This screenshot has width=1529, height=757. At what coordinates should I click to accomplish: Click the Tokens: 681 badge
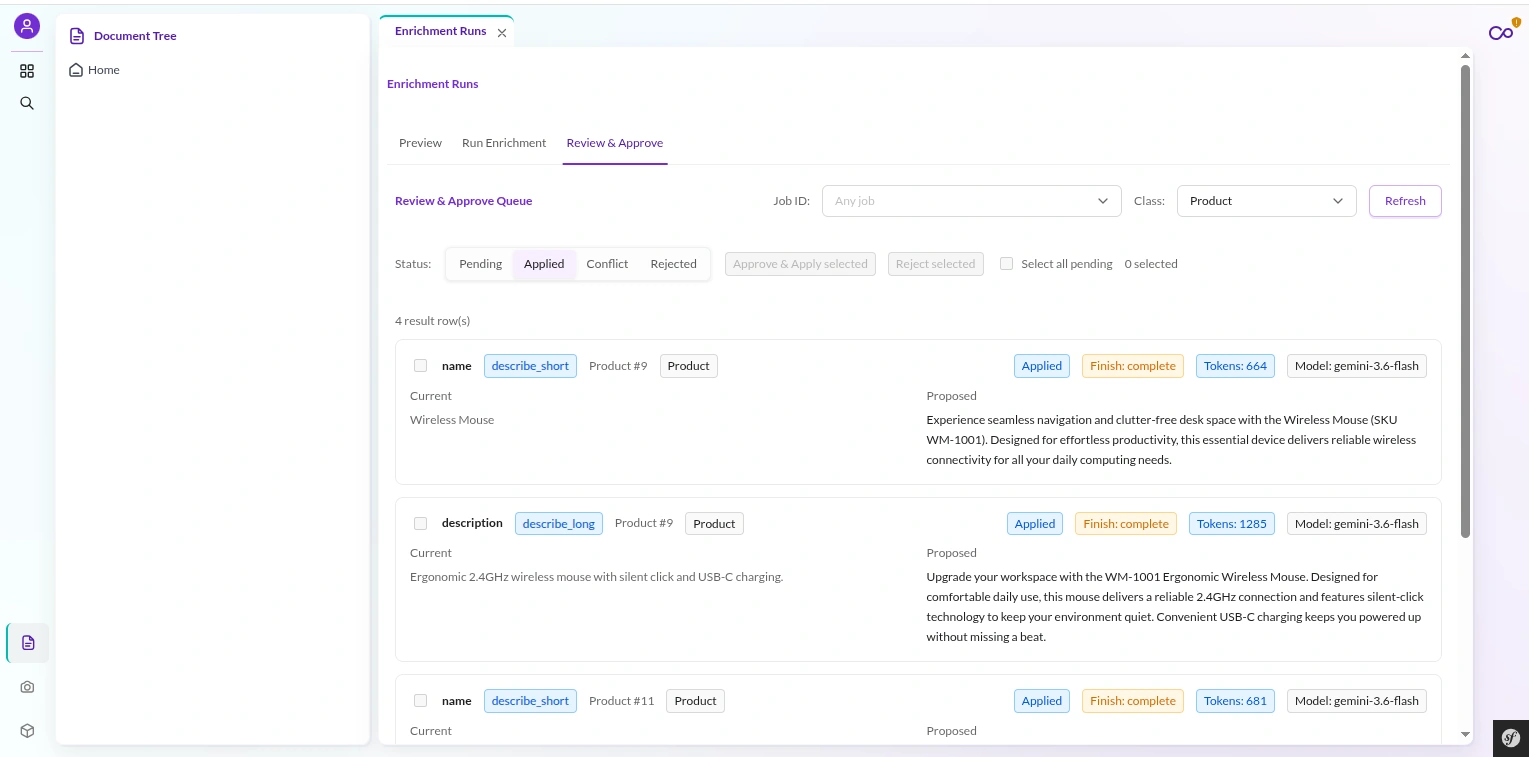pos(1235,701)
